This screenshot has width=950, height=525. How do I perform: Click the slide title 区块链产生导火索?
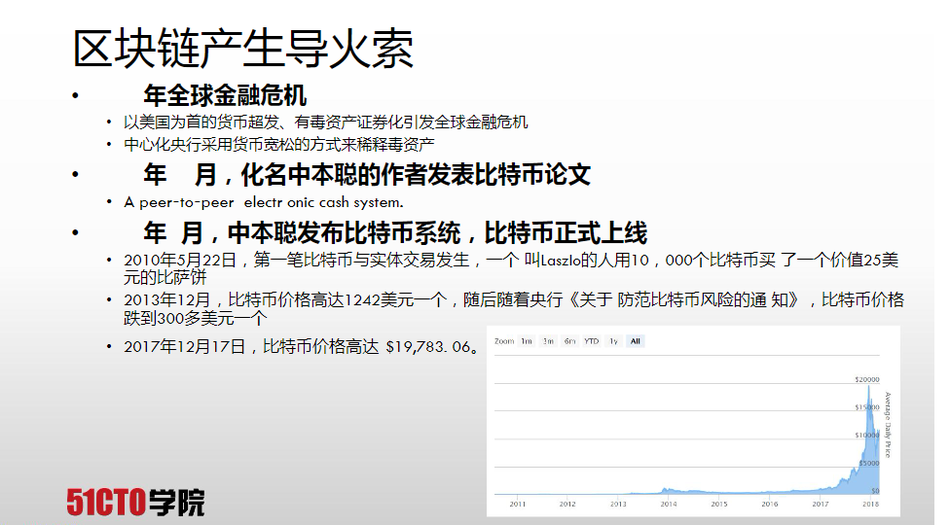coord(243,47)
